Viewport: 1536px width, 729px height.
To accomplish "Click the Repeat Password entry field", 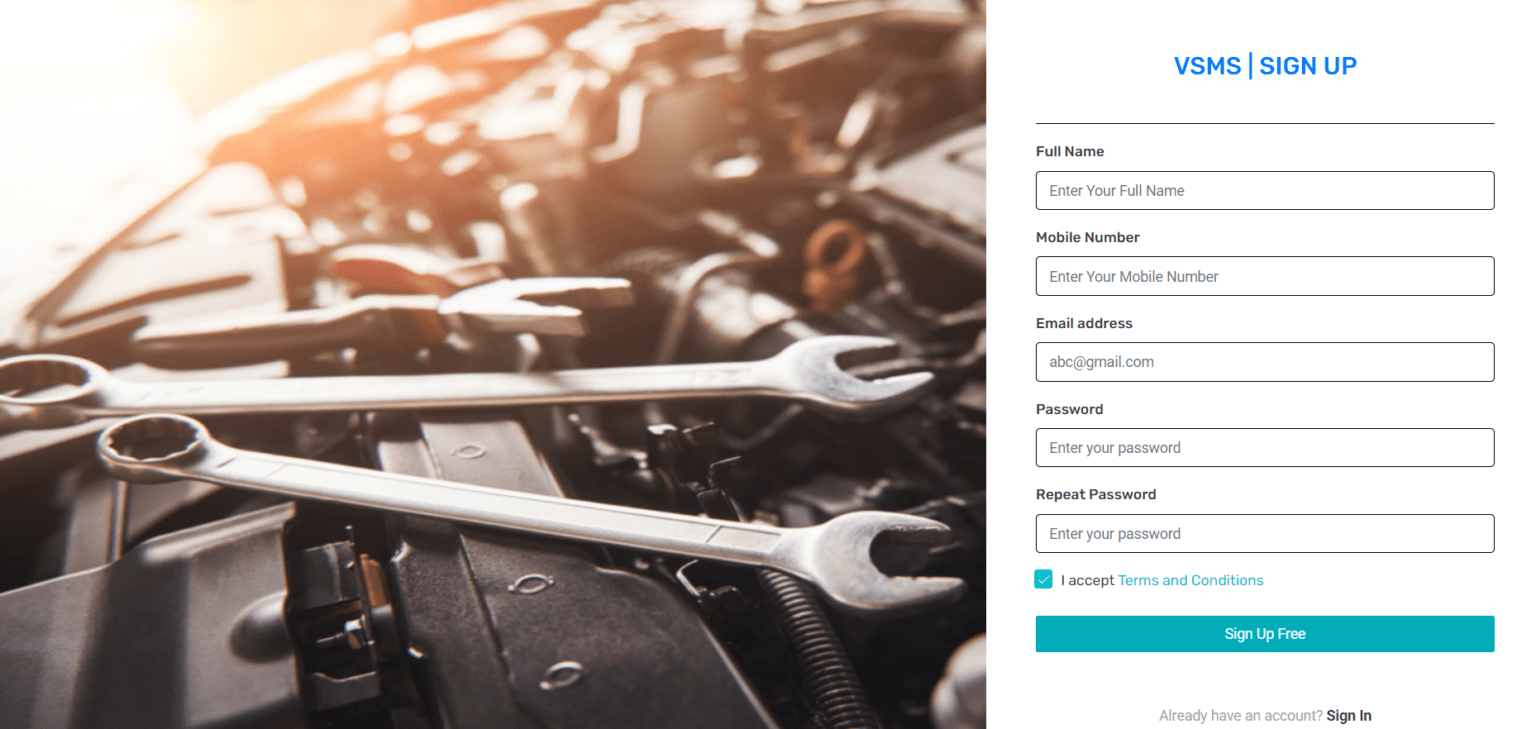I will tap(1264, 533).
